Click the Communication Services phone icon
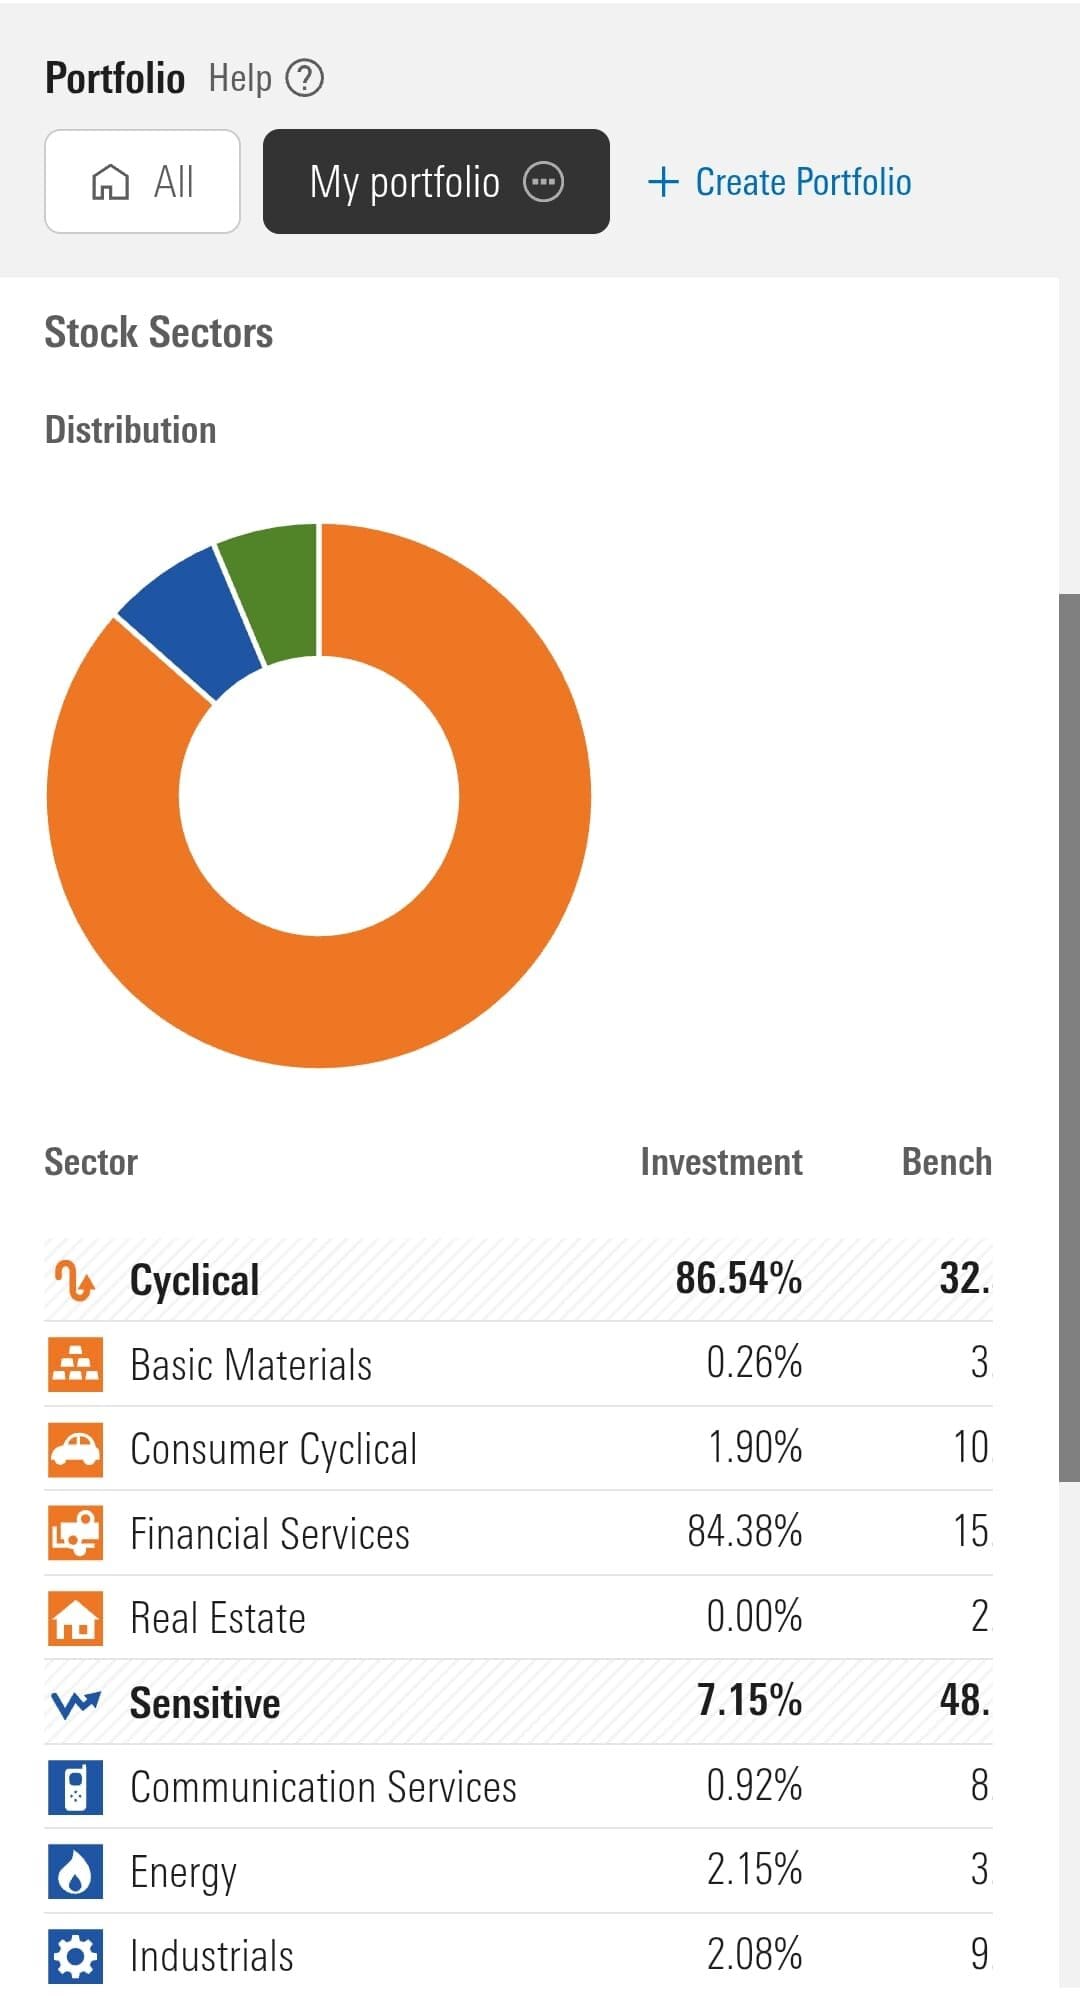 pos(77,1786)
